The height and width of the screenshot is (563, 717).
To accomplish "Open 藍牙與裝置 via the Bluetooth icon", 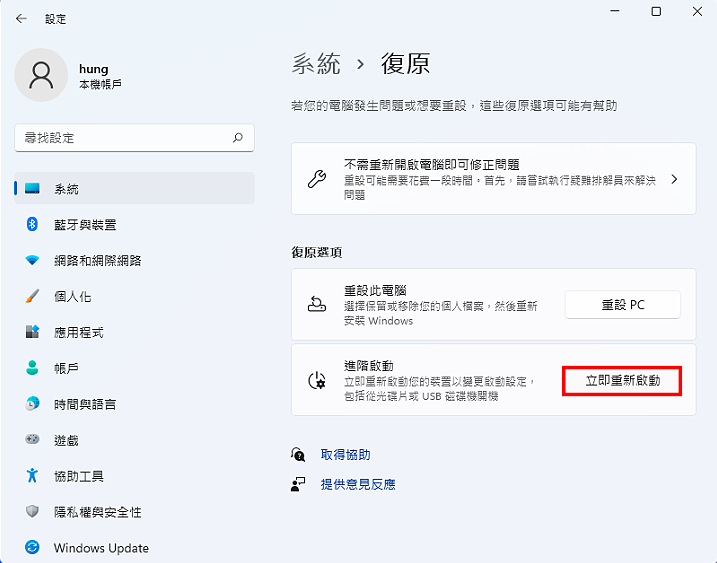I will [32, 224].
